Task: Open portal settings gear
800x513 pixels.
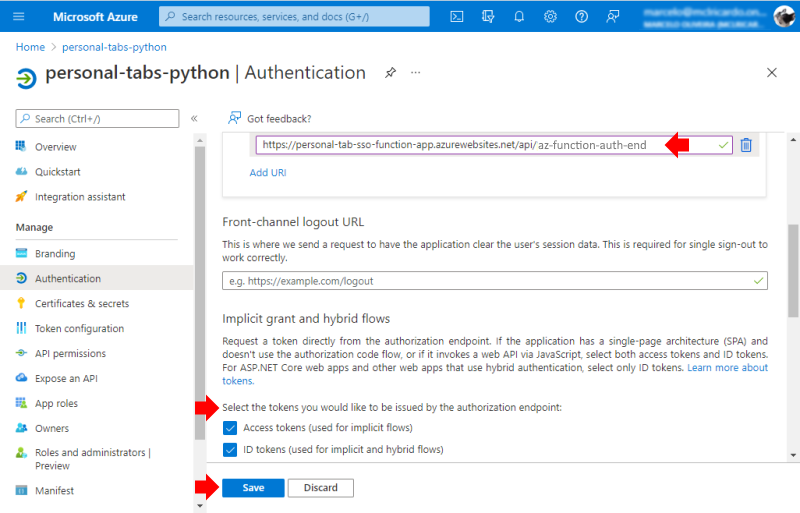Action: (550, 16)
